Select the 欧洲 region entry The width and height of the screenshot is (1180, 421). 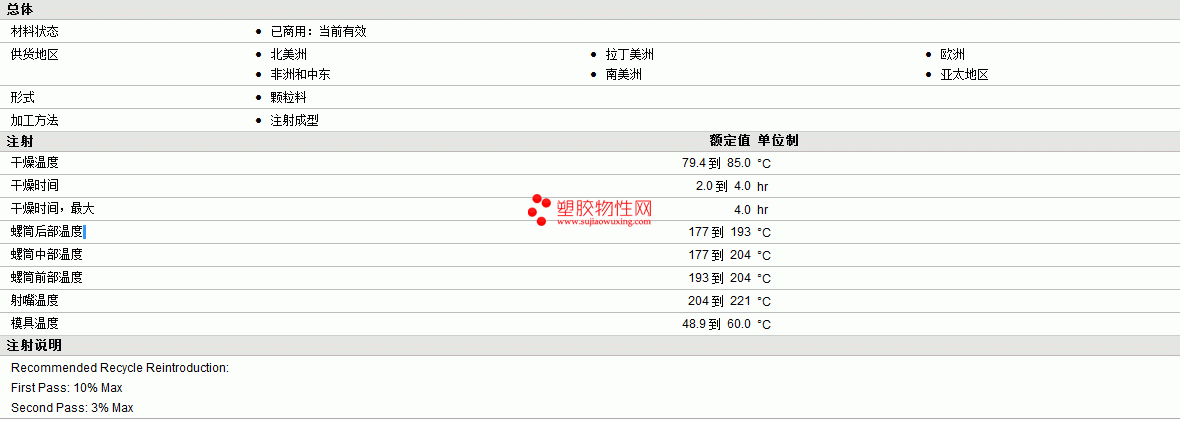tap(953, 54)
